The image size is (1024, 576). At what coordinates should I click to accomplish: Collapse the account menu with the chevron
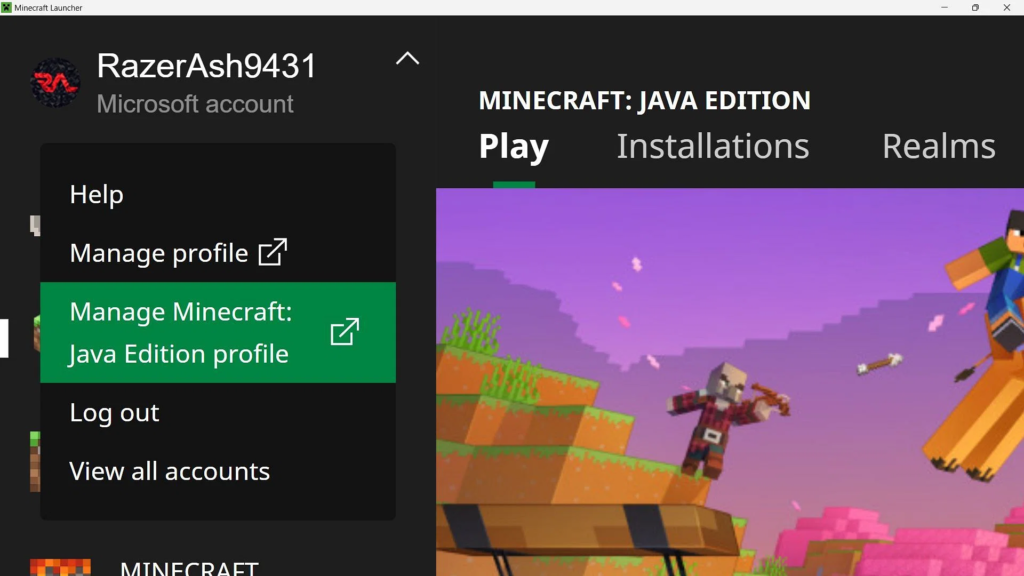point(406,59)
